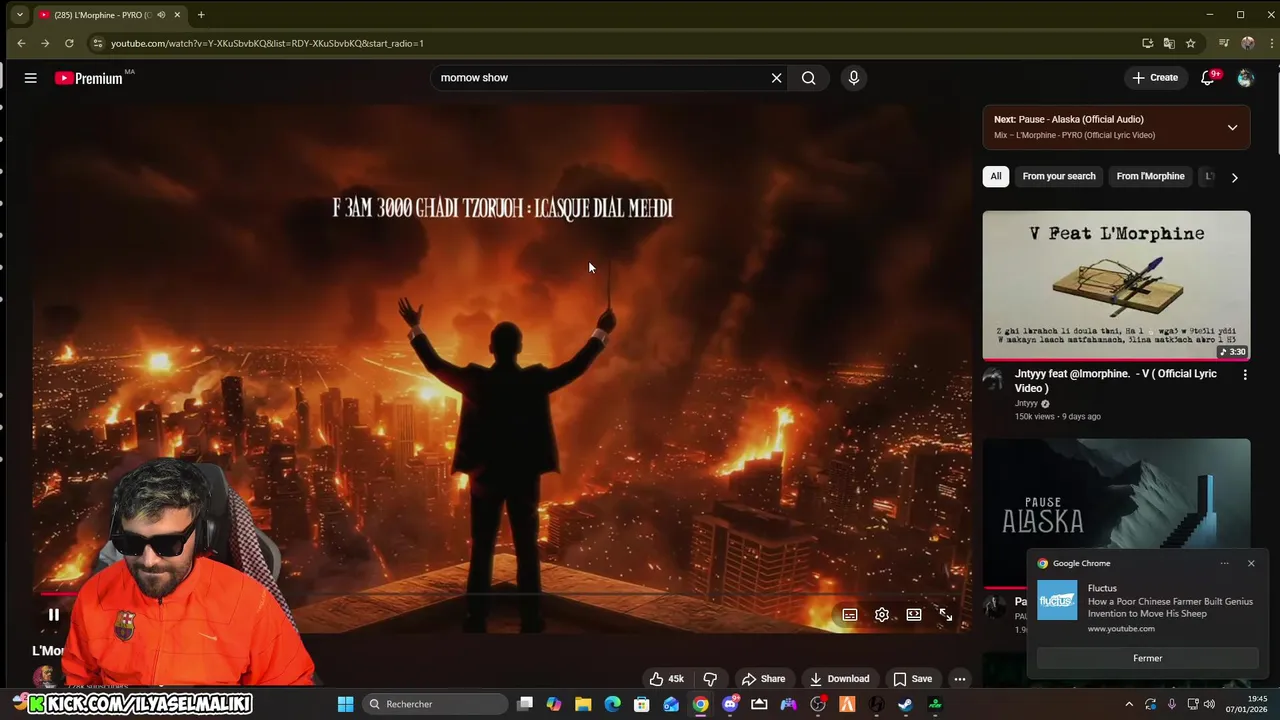Open Chrome notification options ellipsis
Image resolution: width=1280 pixels, height=720 pixels.
click(x=1224, y=563)
